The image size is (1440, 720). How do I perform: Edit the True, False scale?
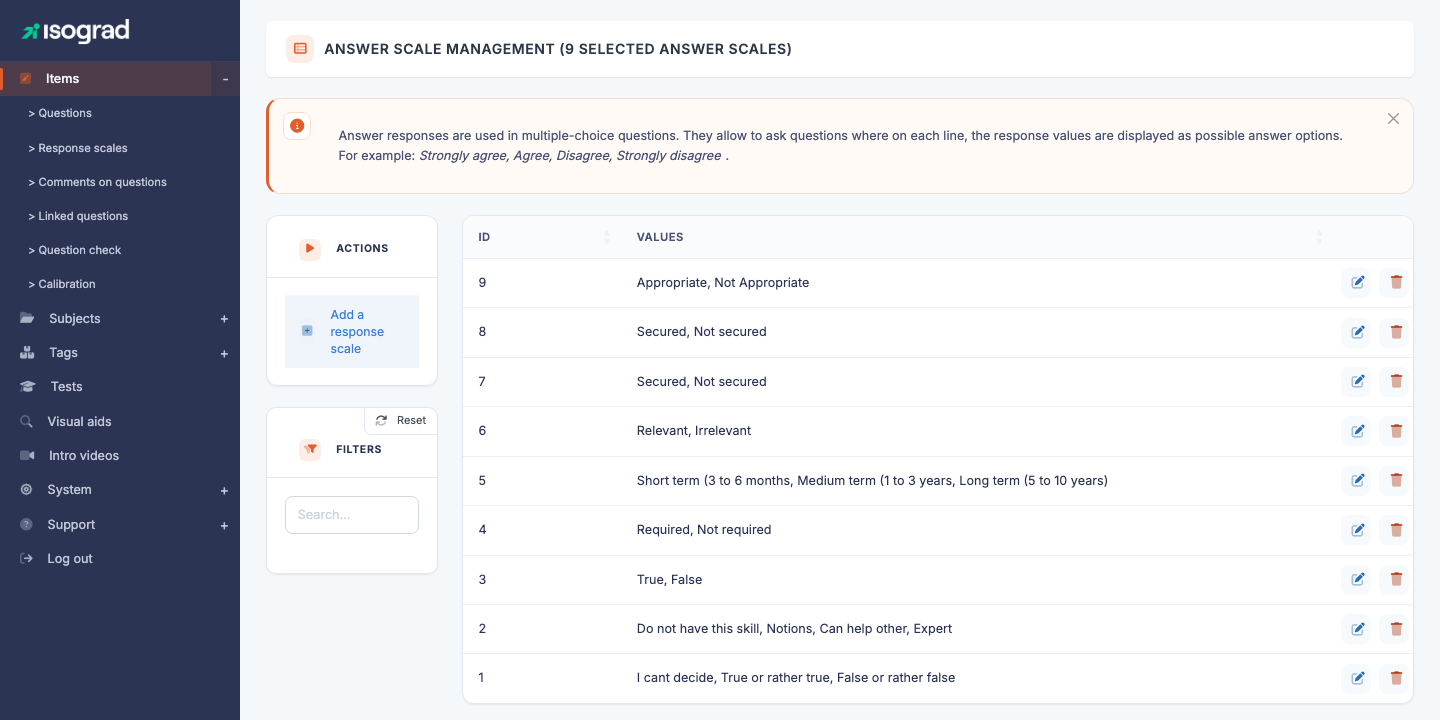point(1357,579)
